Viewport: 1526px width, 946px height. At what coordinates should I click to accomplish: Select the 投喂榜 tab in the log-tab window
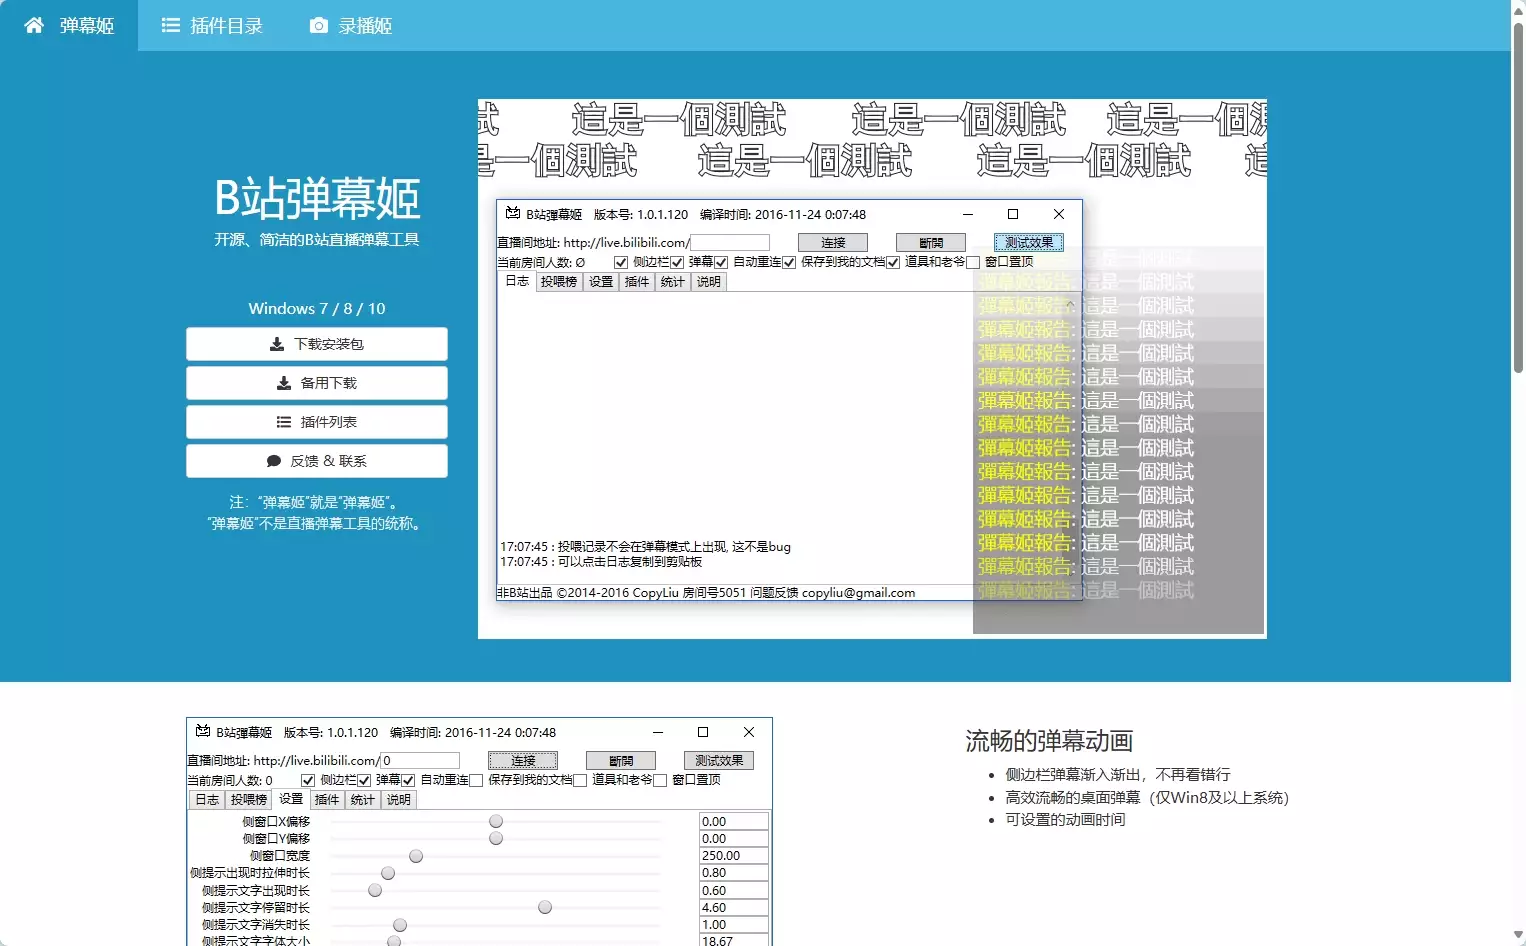pyautogui.click(x=559, y=282)
